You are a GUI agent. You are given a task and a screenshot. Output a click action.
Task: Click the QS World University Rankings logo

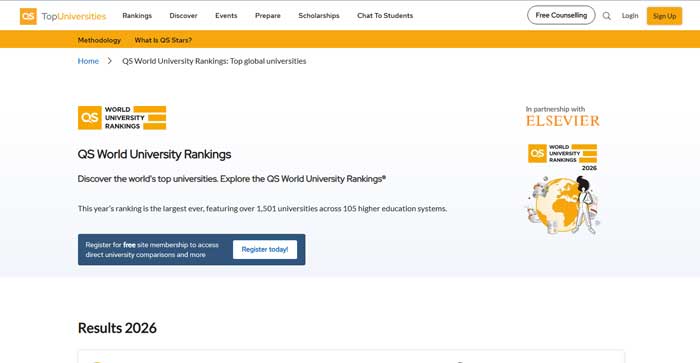(122, 118)
